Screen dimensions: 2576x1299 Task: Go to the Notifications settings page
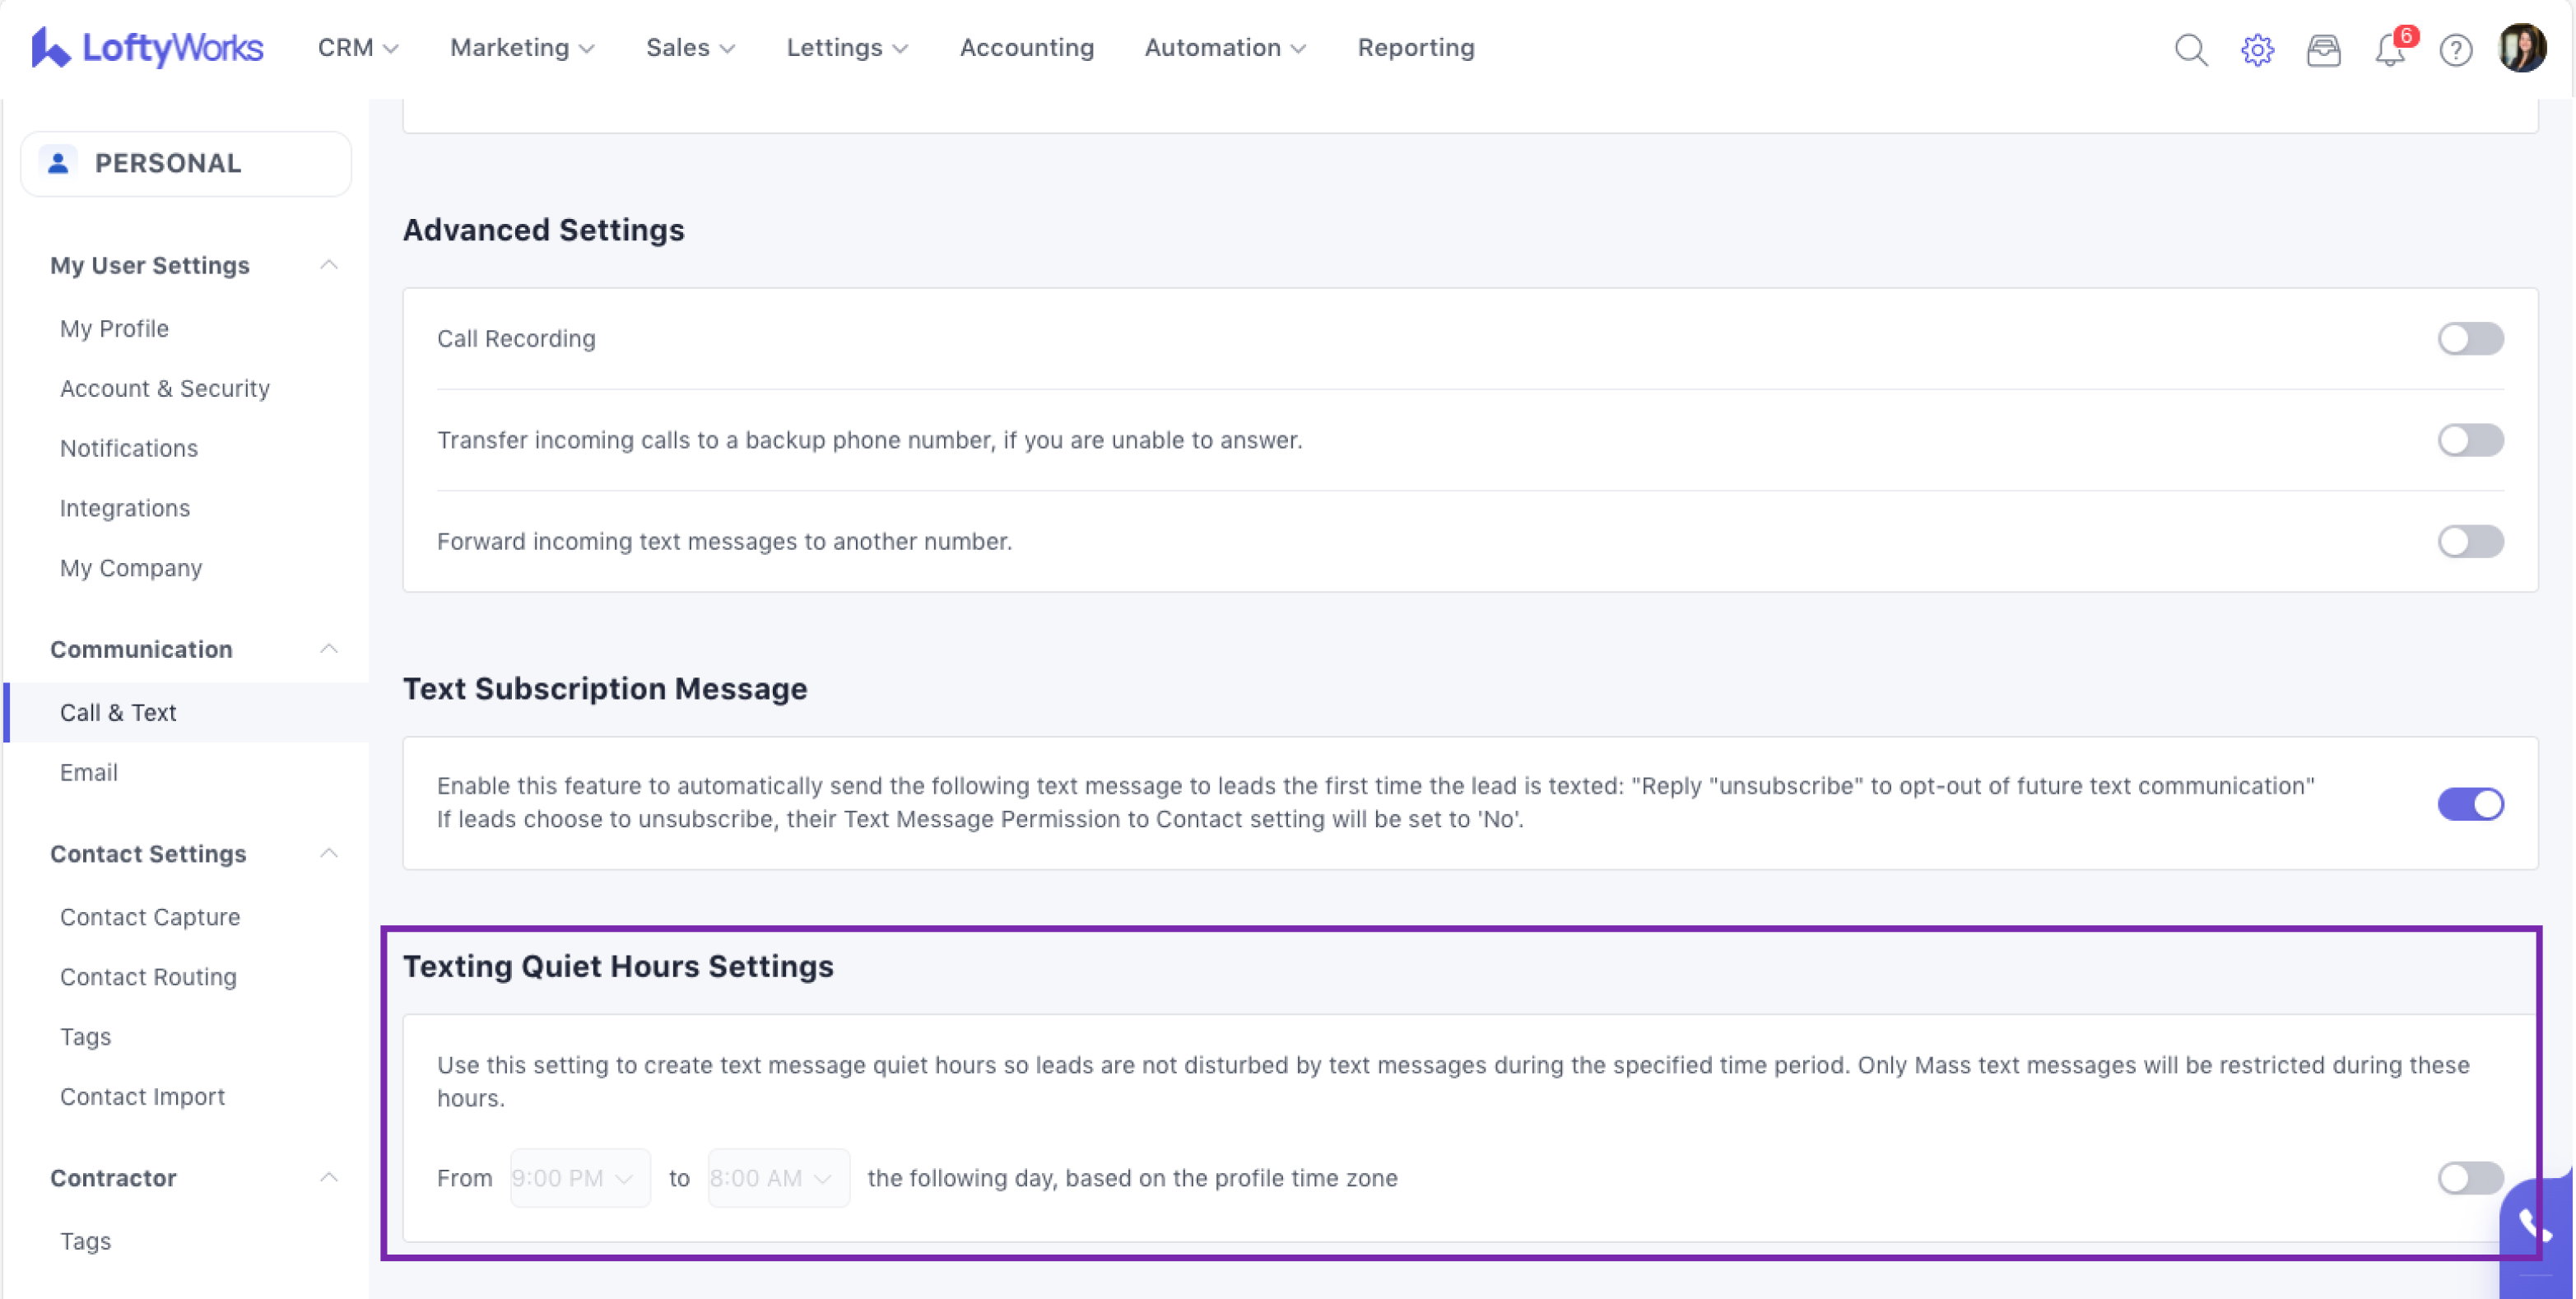[129, 448]
